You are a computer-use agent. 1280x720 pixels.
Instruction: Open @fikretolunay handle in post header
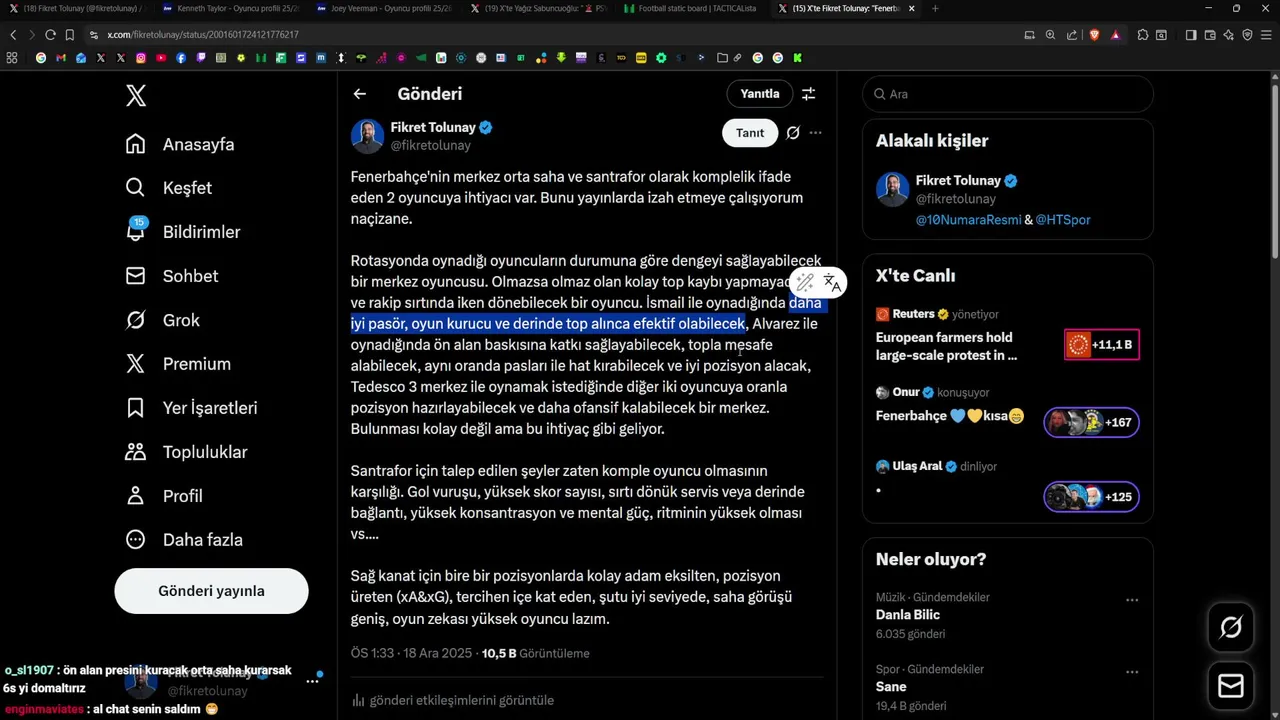coord(430,146)
